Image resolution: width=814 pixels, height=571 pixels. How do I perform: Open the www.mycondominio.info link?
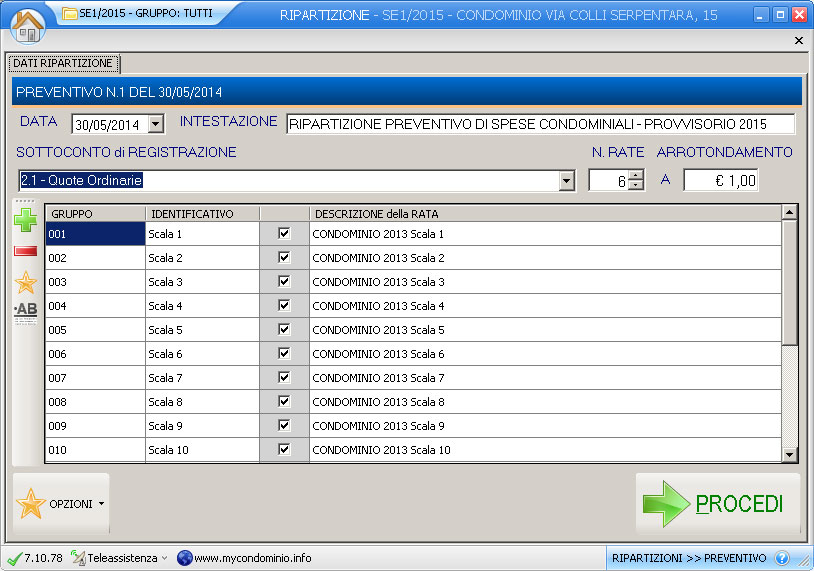pos(252,558)
